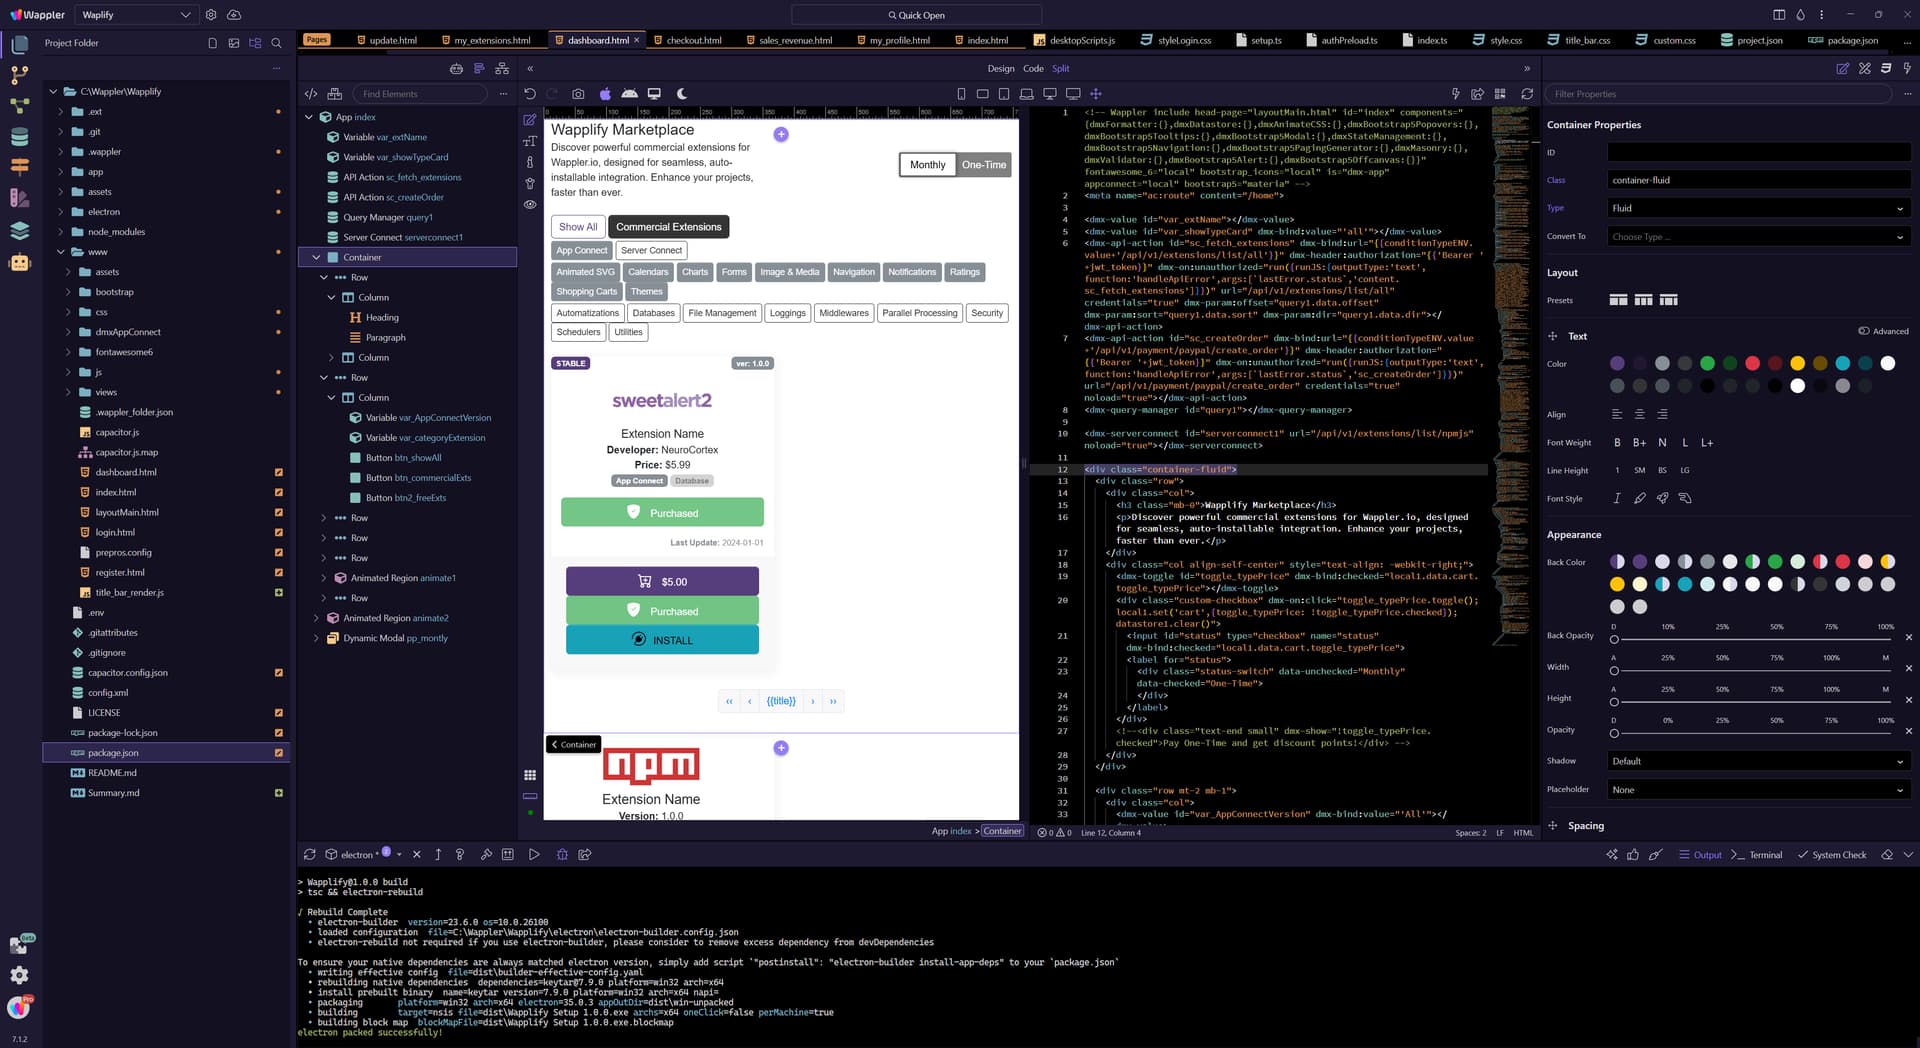Image resolution: width=1920 pixels, height=1048 pixels.
Task: Set line height to LG
Action: [x=1685, y=470]
